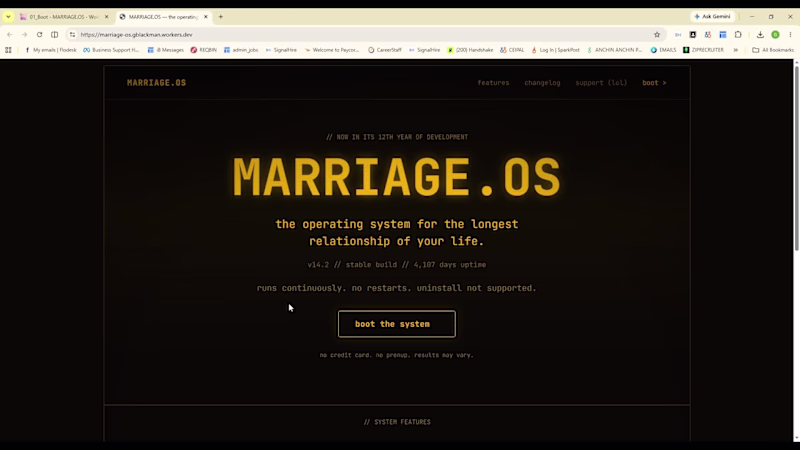
Task: Open the black contact-card extension icon
Action: pyautogui.click(x=693, y=35)
